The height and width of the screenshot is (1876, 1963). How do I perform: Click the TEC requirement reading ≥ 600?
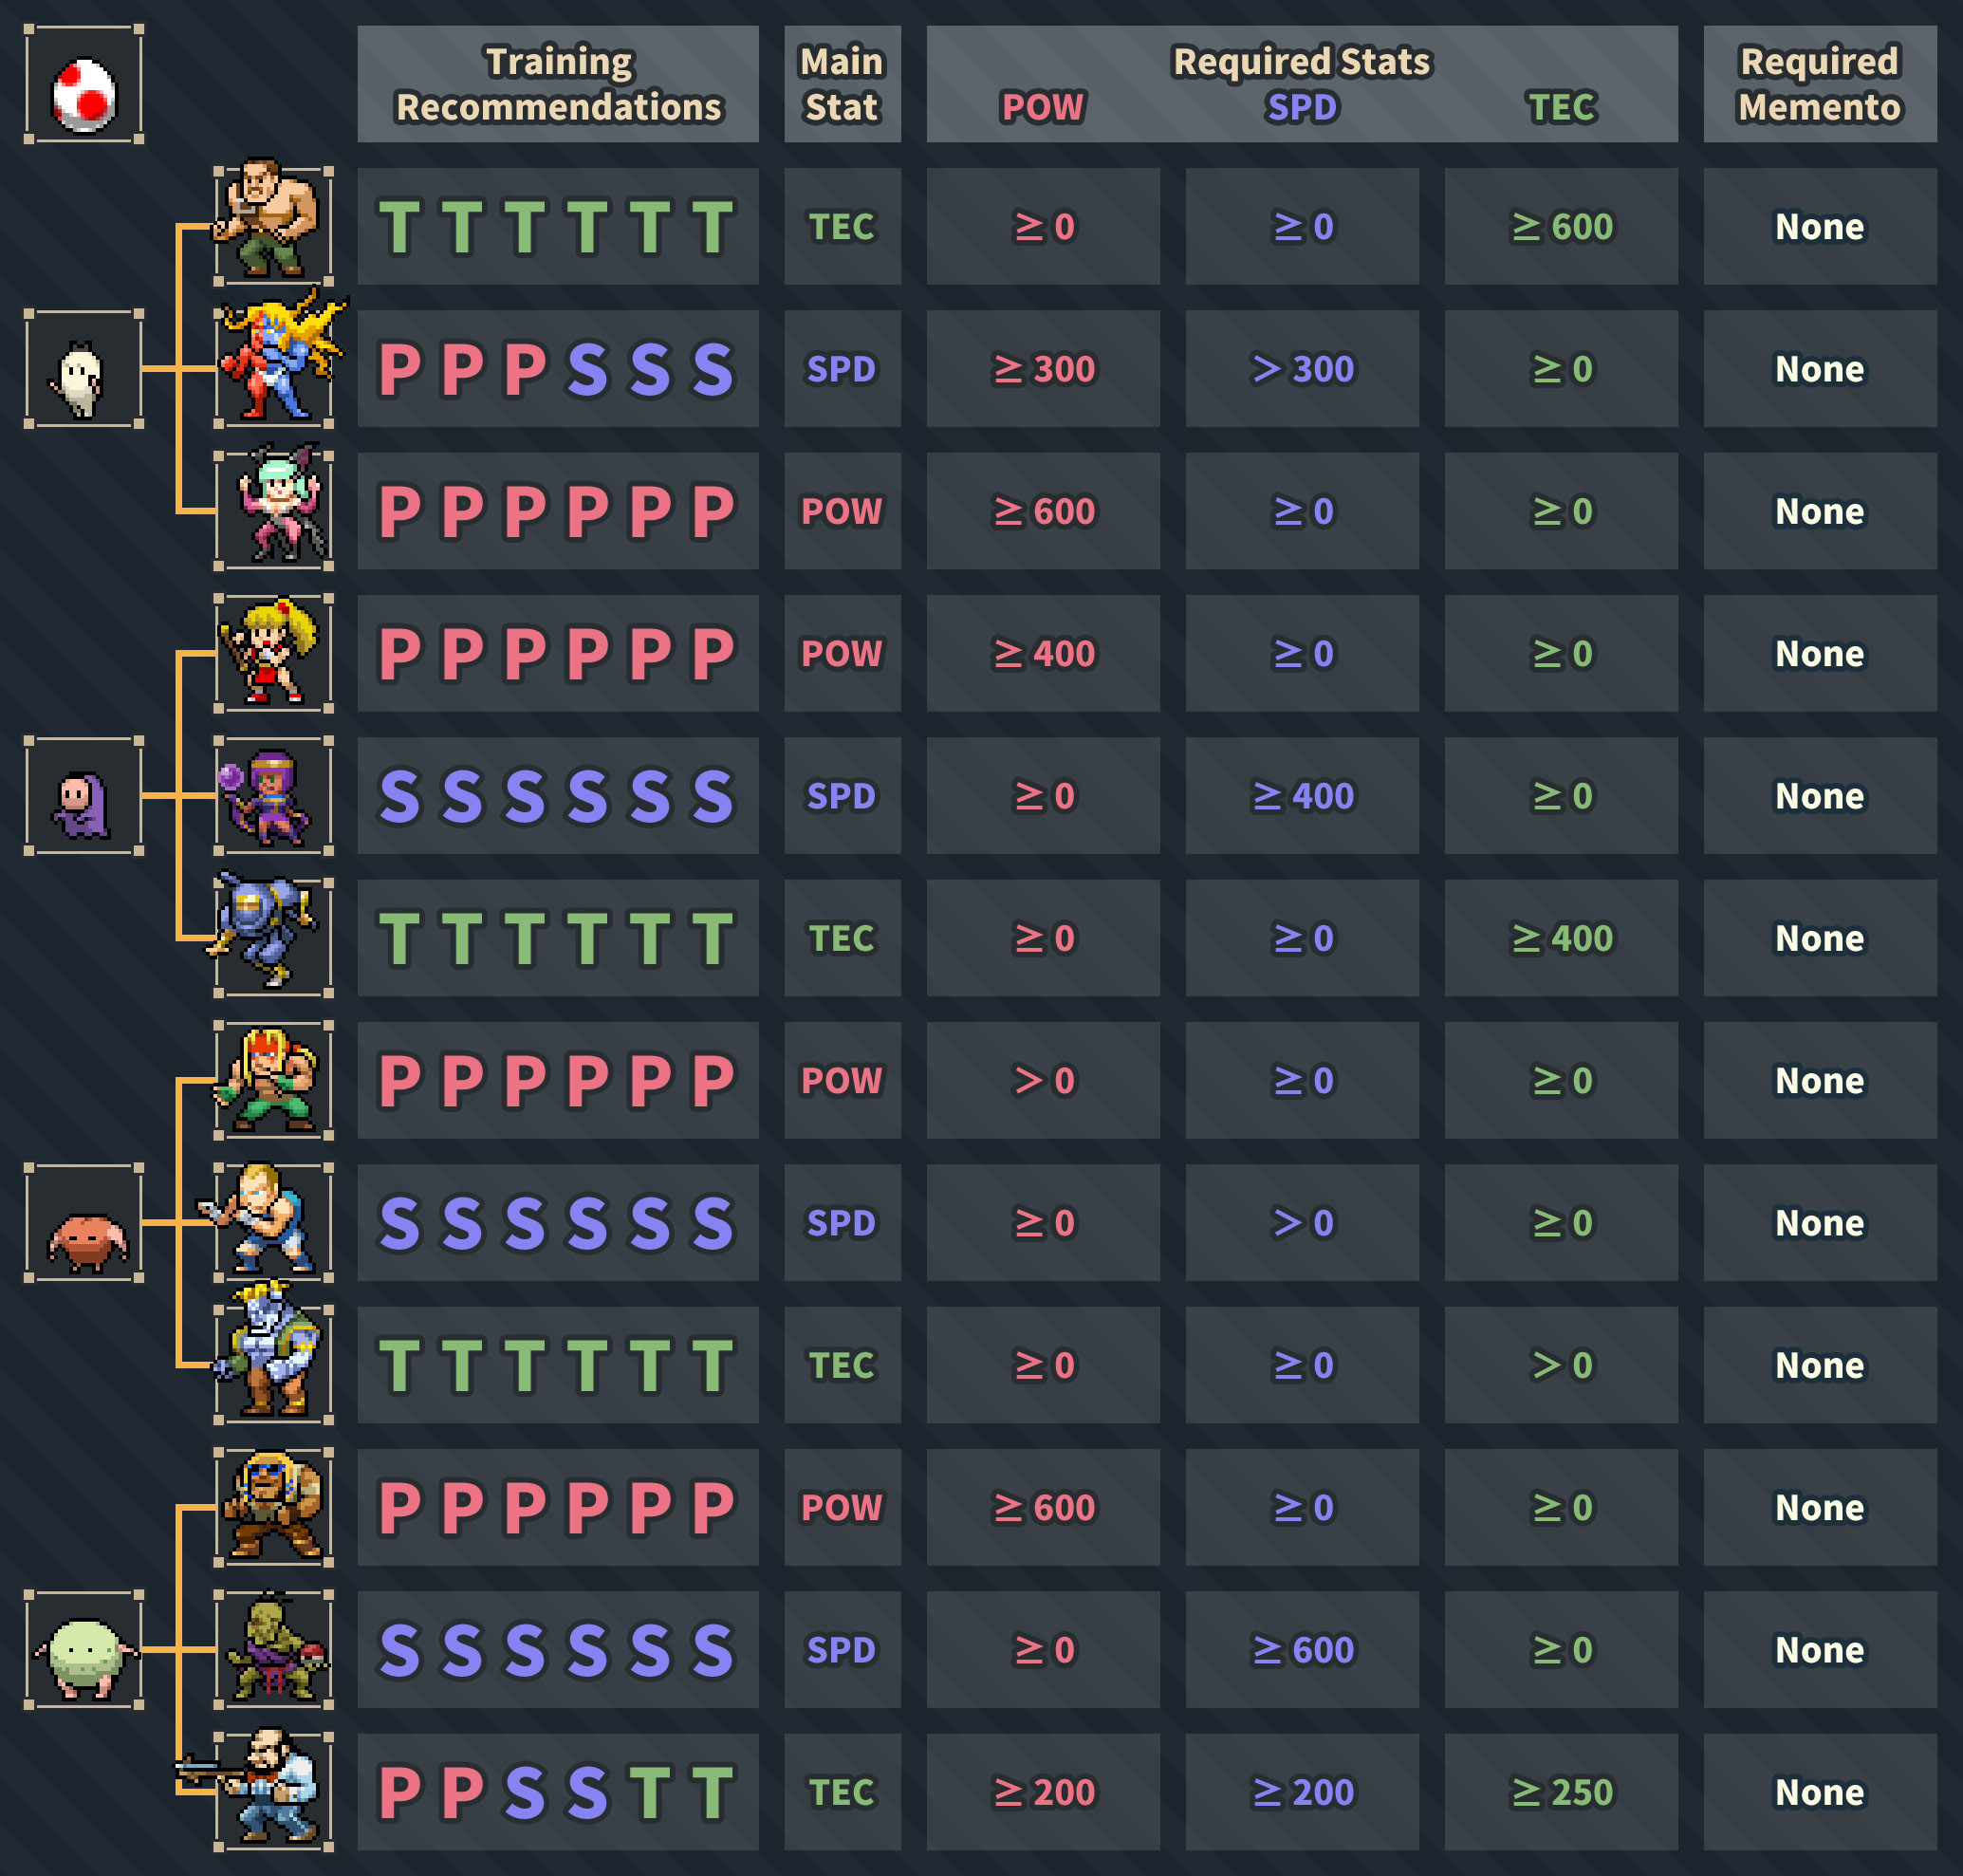point(1562,226)
